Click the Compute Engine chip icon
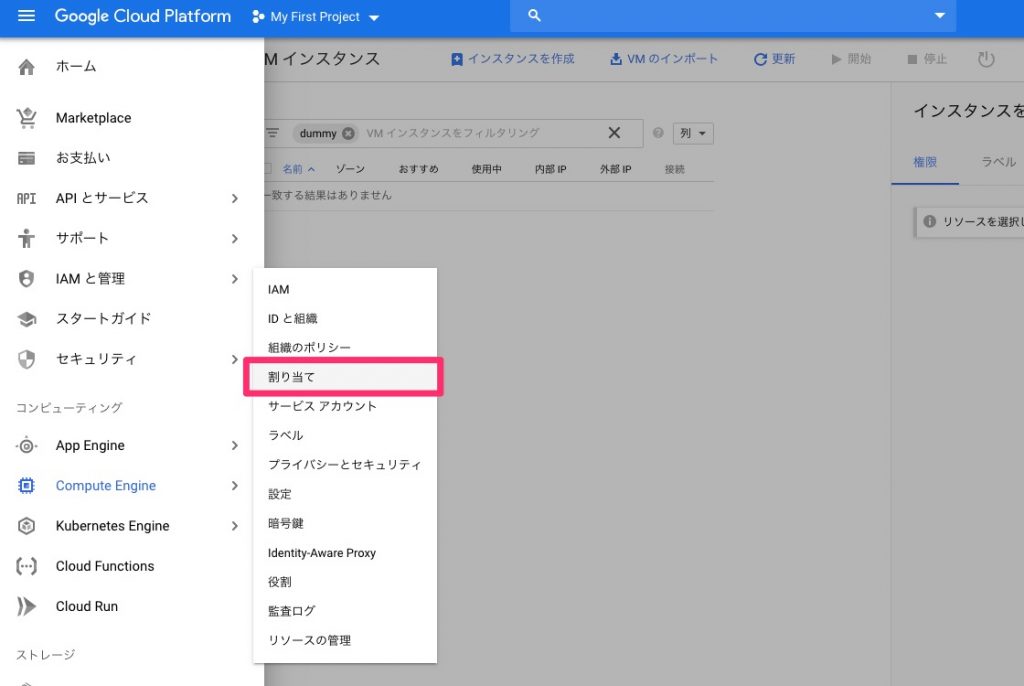Screen dimensions: 1024x686 point(27,486)
